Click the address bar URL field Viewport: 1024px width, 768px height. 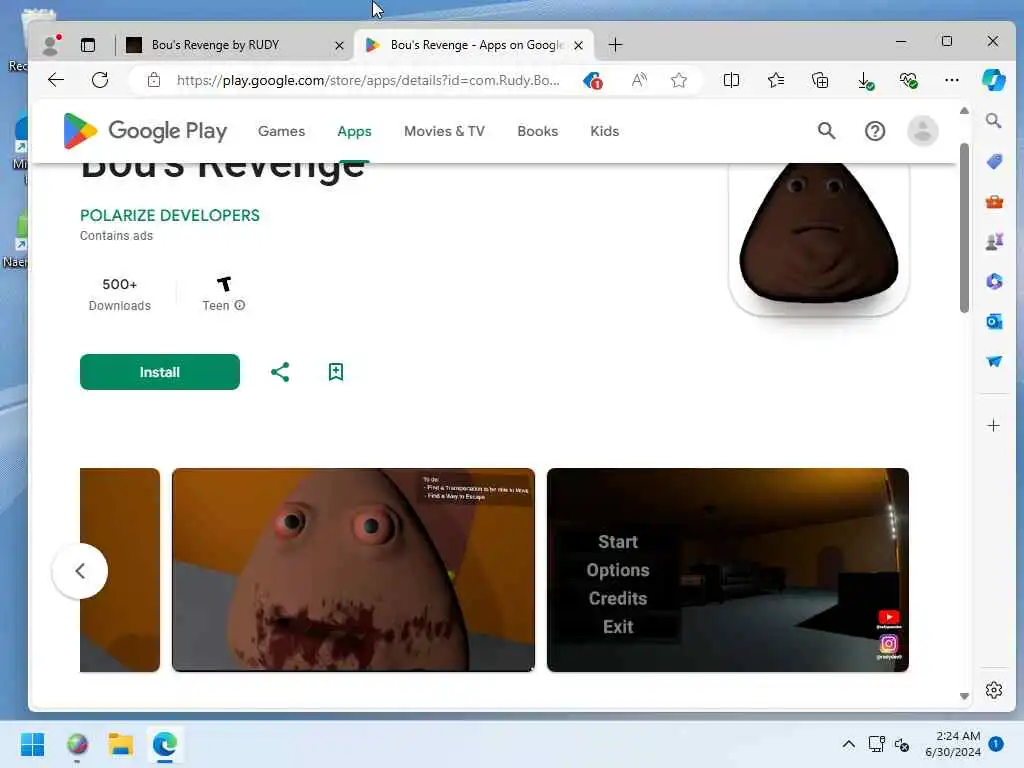(368, 80)
